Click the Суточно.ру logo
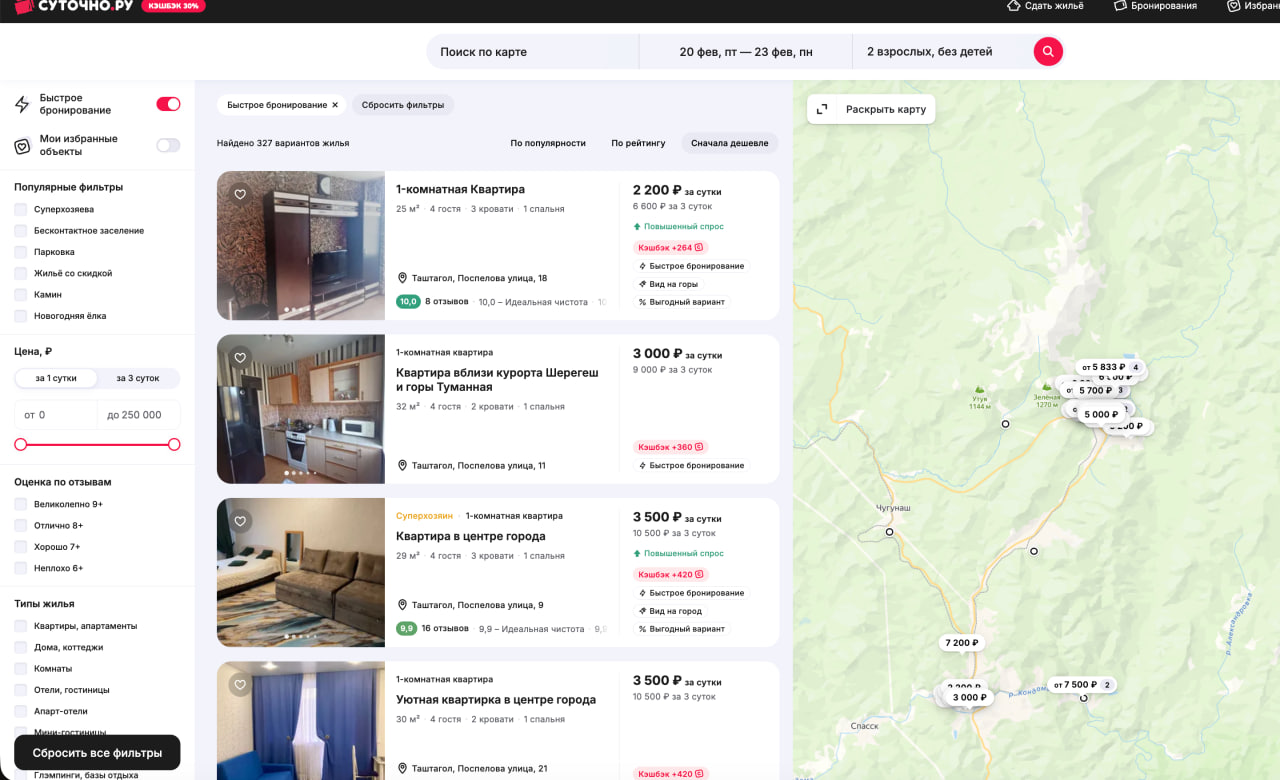The height and width of the screenshot is (780, 1280). [x=74, y=6]
